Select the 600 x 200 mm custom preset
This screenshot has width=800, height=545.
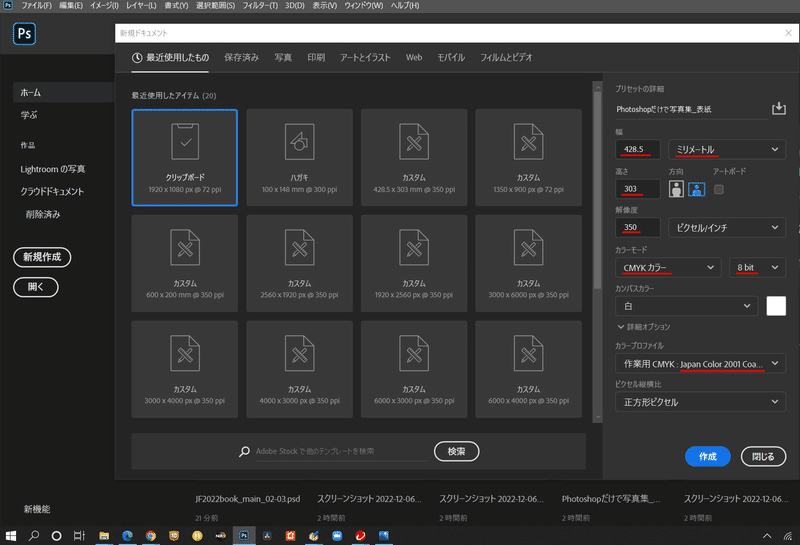(x=185, y=263)
